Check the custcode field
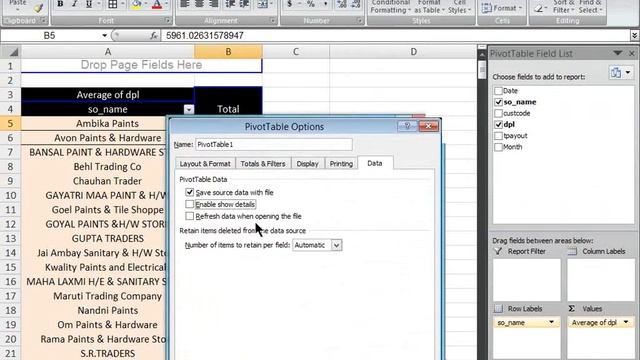The width and height of the screenshot is (640, 360). 498,113
